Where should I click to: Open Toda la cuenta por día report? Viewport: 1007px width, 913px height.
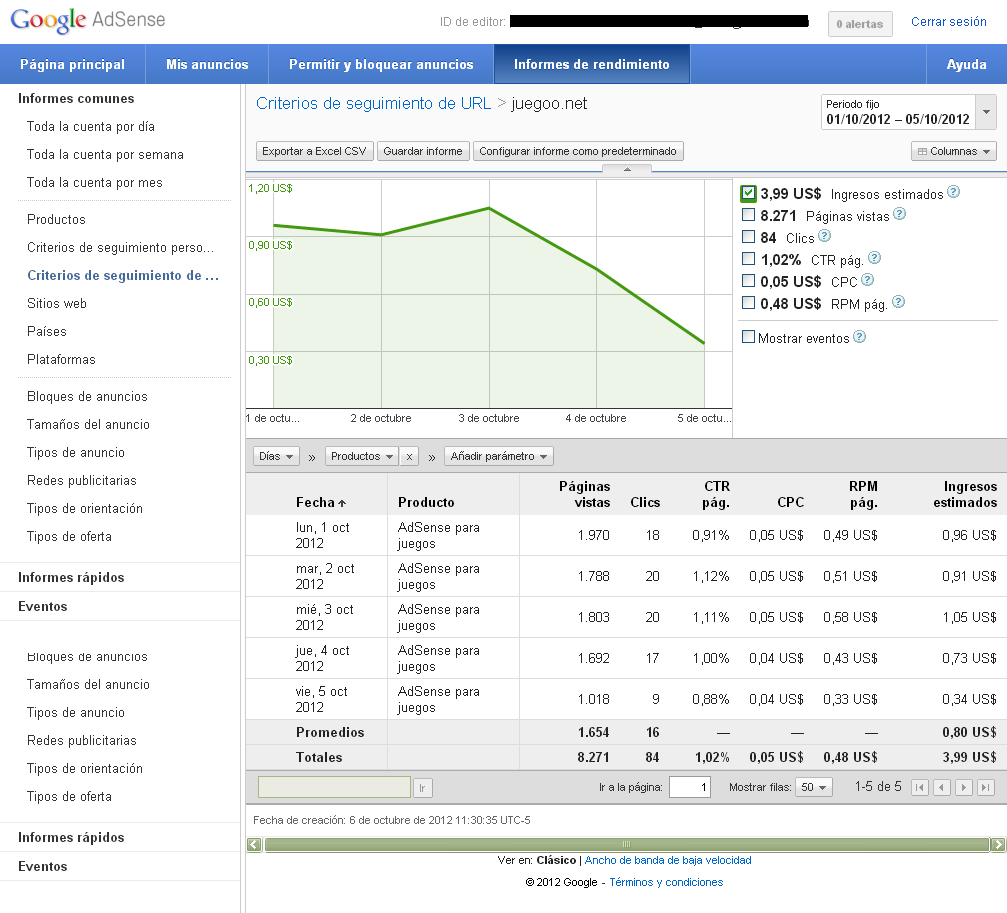91,126
